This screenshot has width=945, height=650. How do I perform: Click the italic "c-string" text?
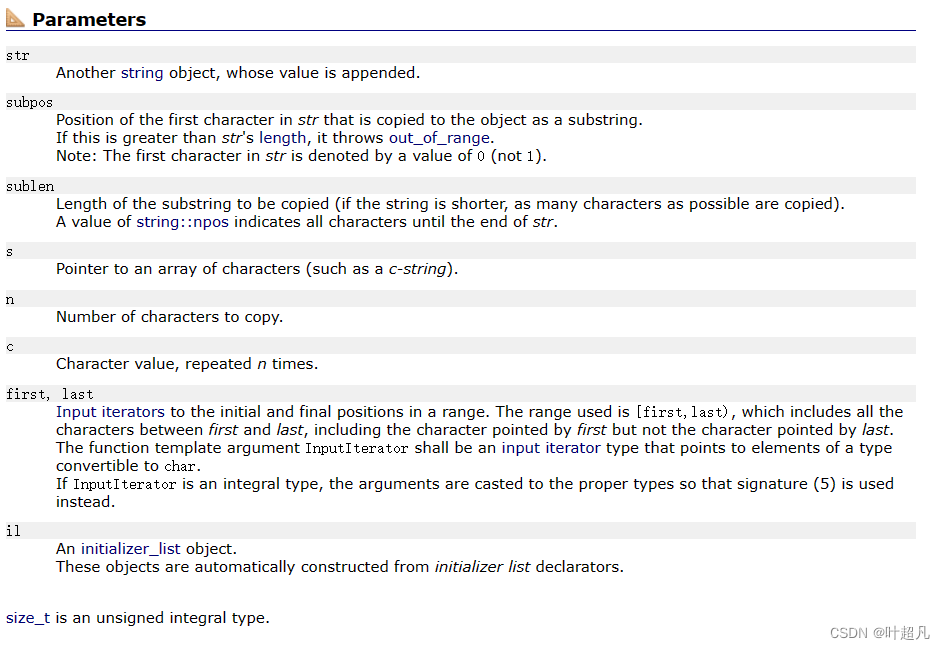tap(419, 269)
